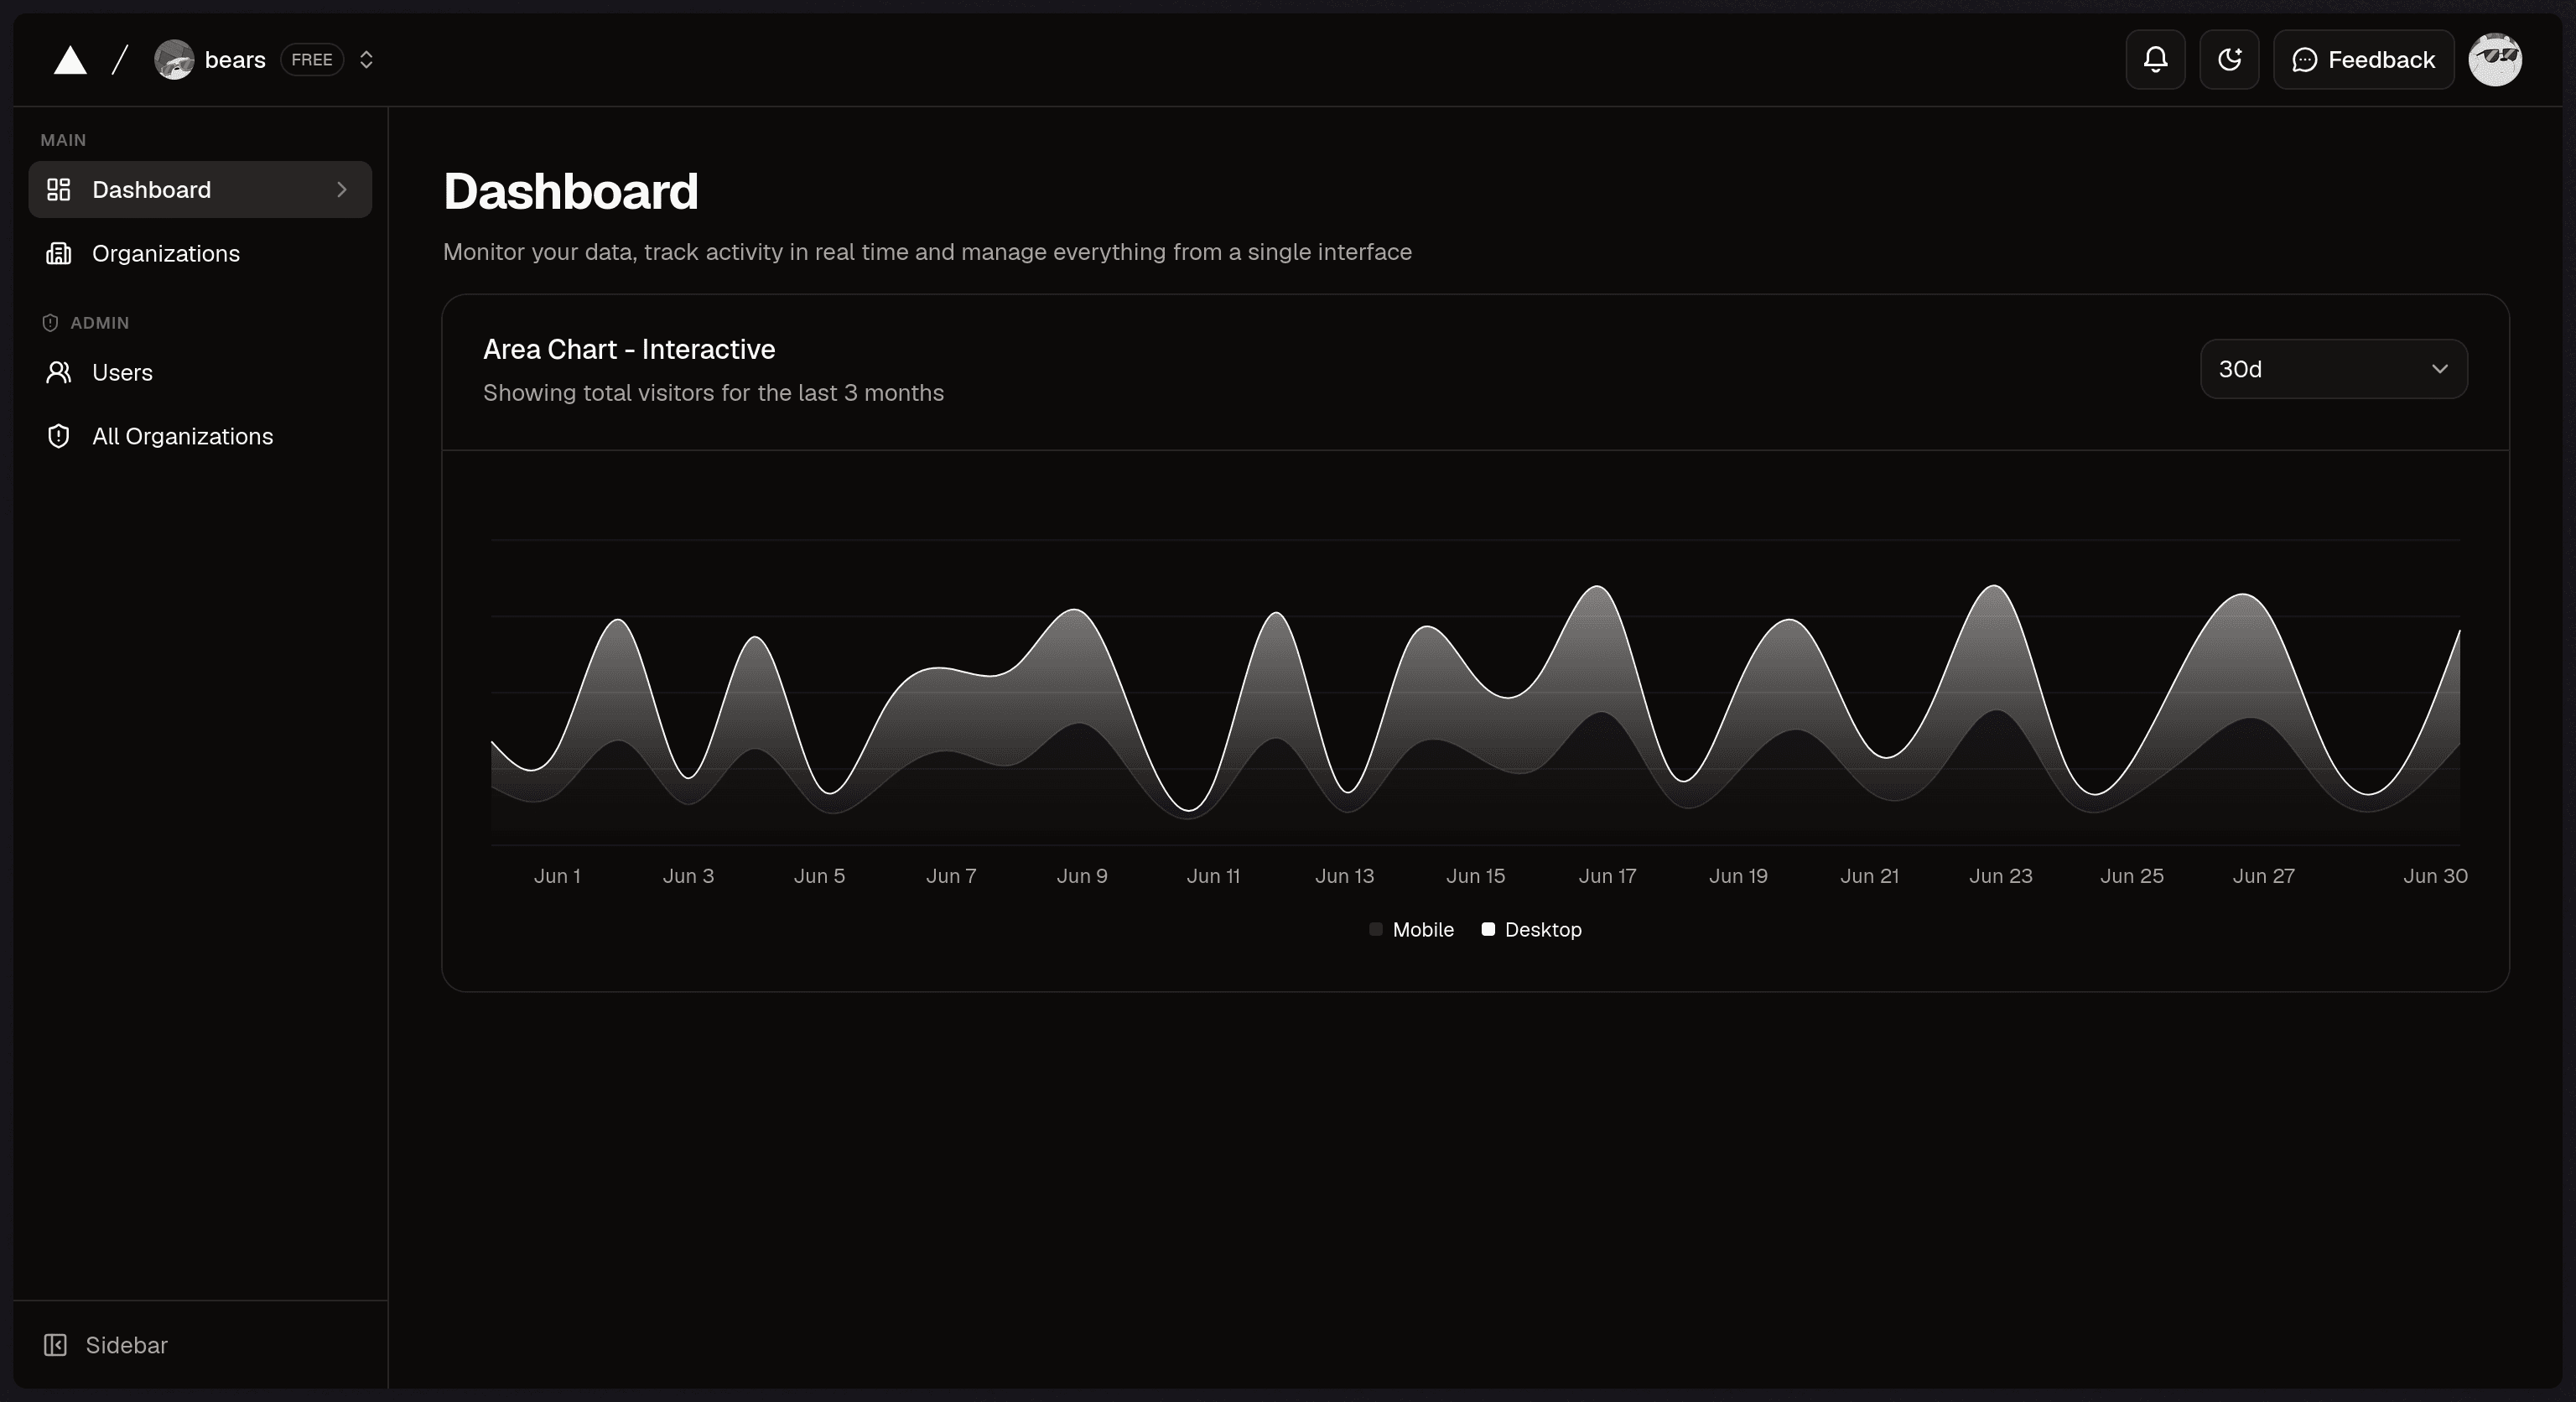The width and height of the screenshot is (2576, 1402).
Task: Open notifications via the bell icon
Action: click(x=2154, y=59)
